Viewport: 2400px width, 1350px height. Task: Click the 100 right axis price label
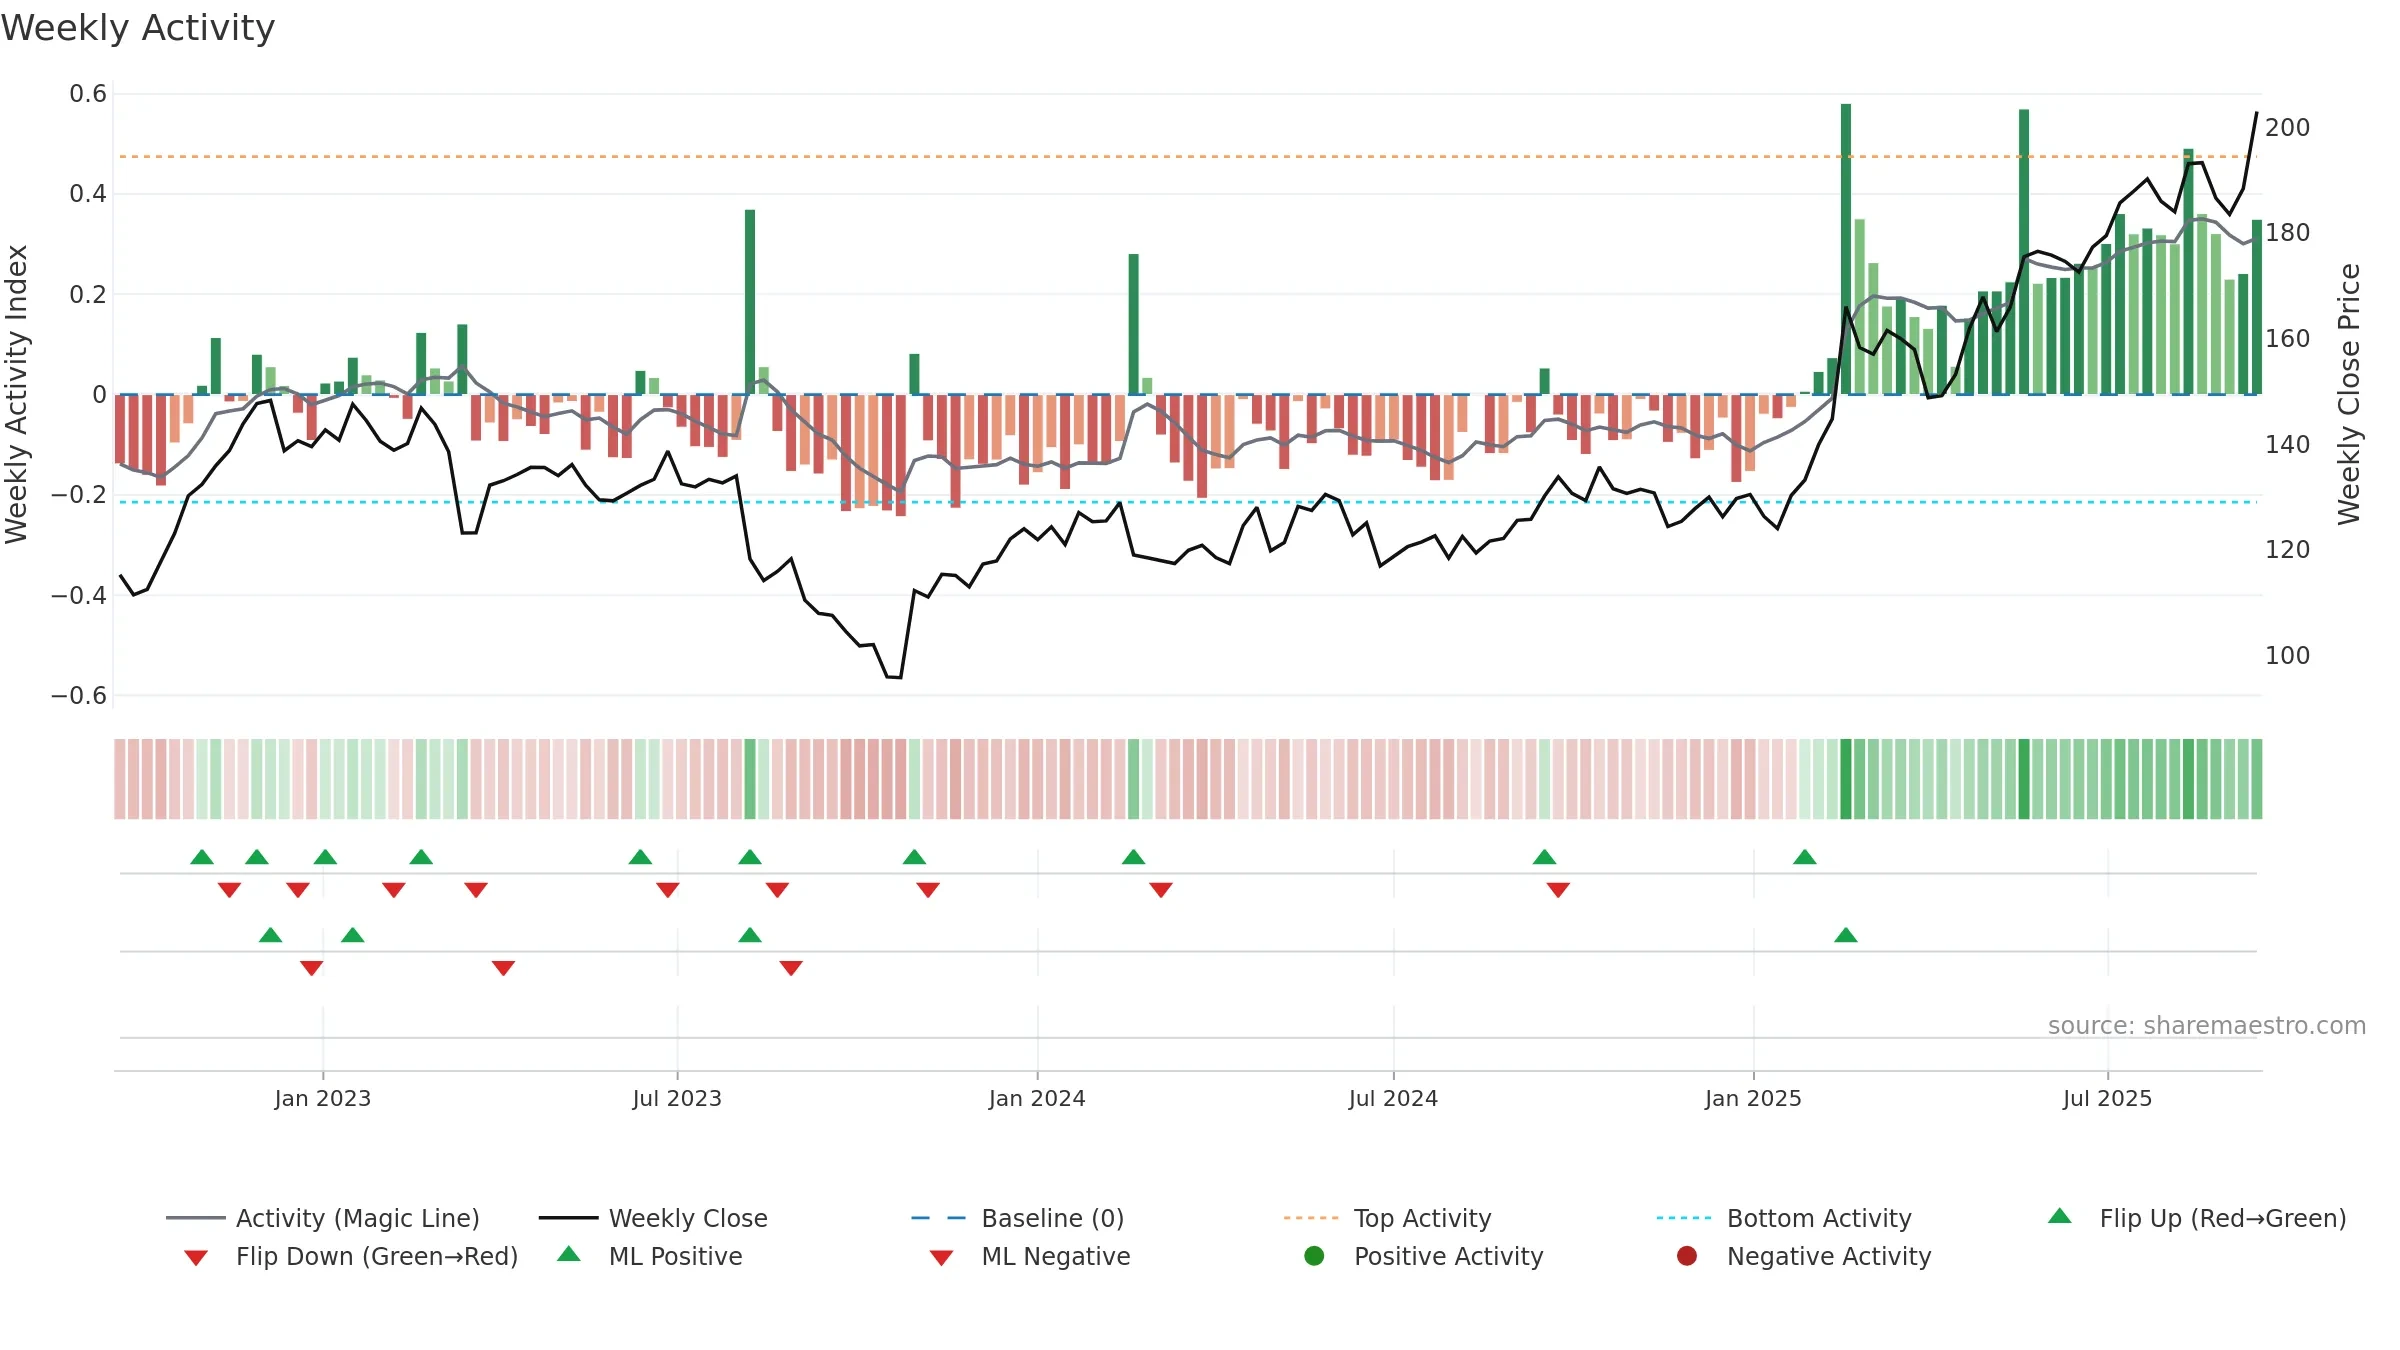2288,655
